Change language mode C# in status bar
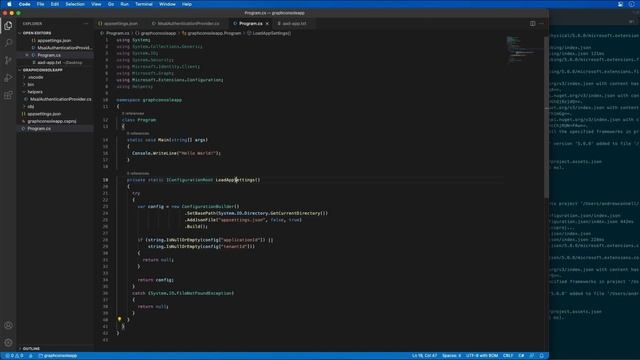Screen dimensions: 640x360 pos(521,356)
